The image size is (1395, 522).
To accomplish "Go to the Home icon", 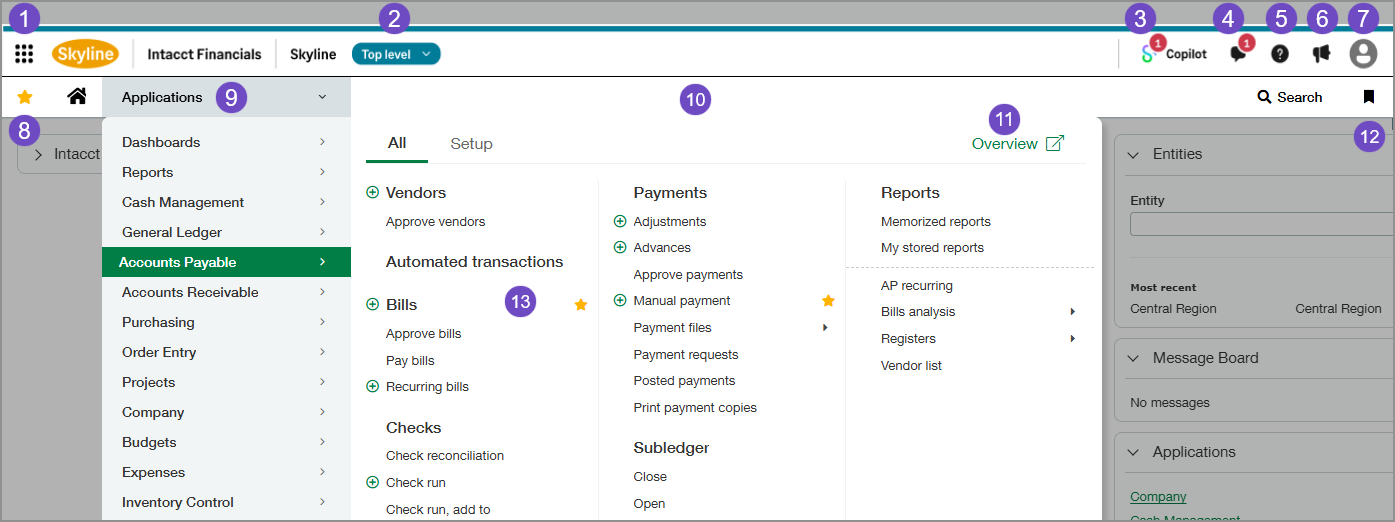I will coord(76,97).
